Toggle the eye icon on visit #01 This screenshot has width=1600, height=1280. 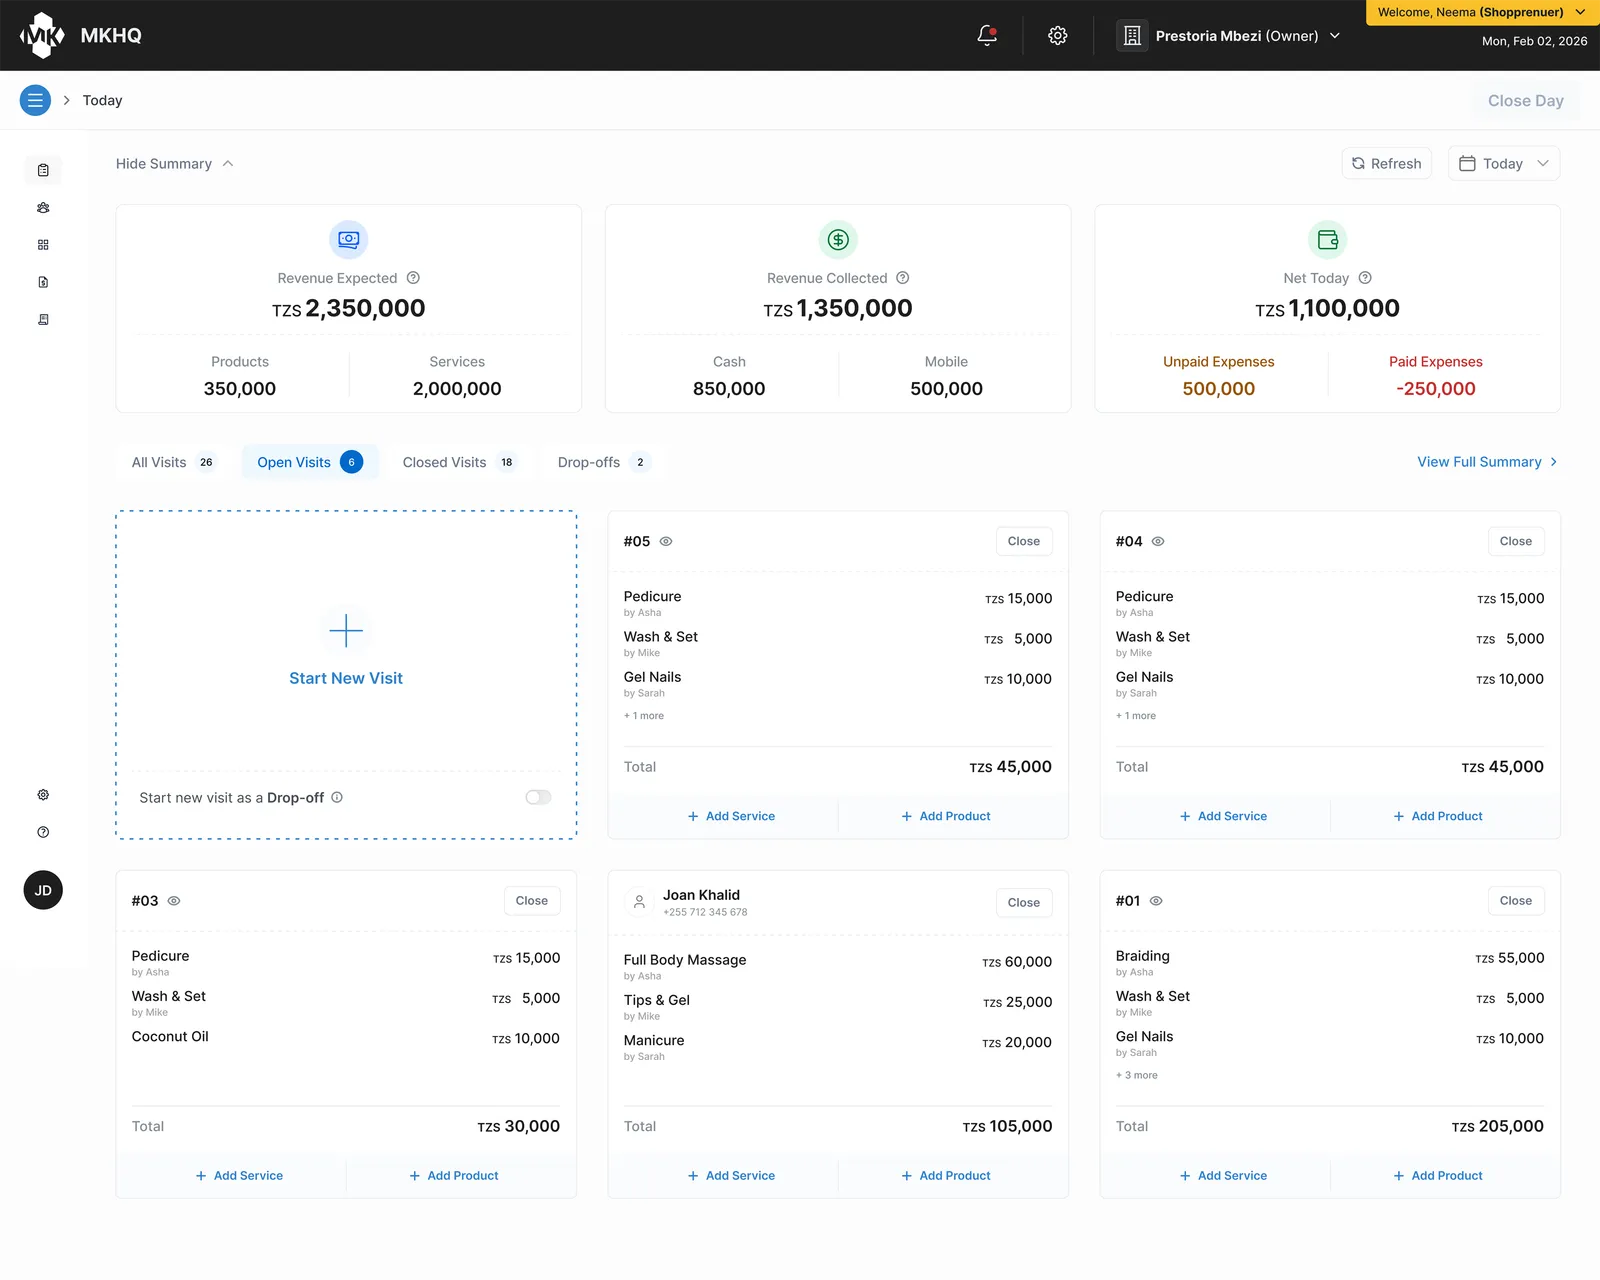click(1156, 901)
